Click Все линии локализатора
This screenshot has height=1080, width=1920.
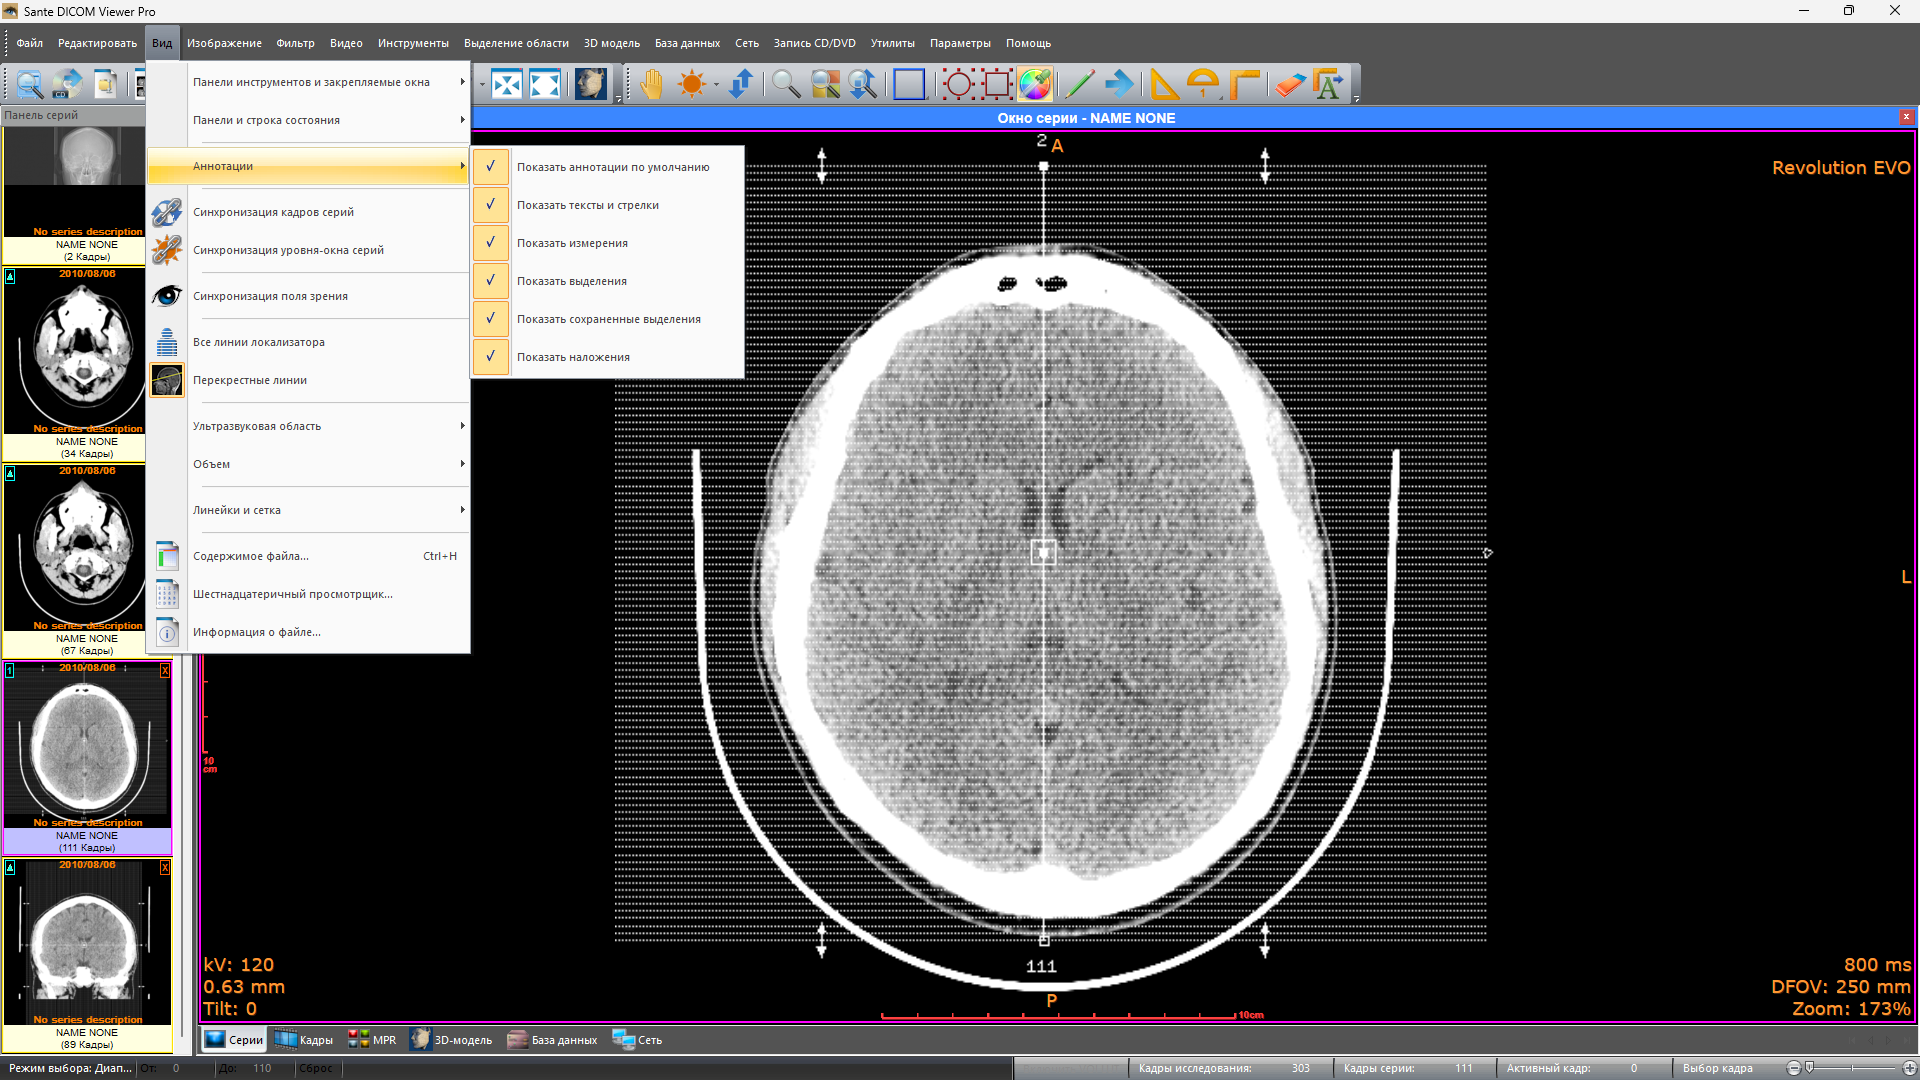[x=309, y=342]
